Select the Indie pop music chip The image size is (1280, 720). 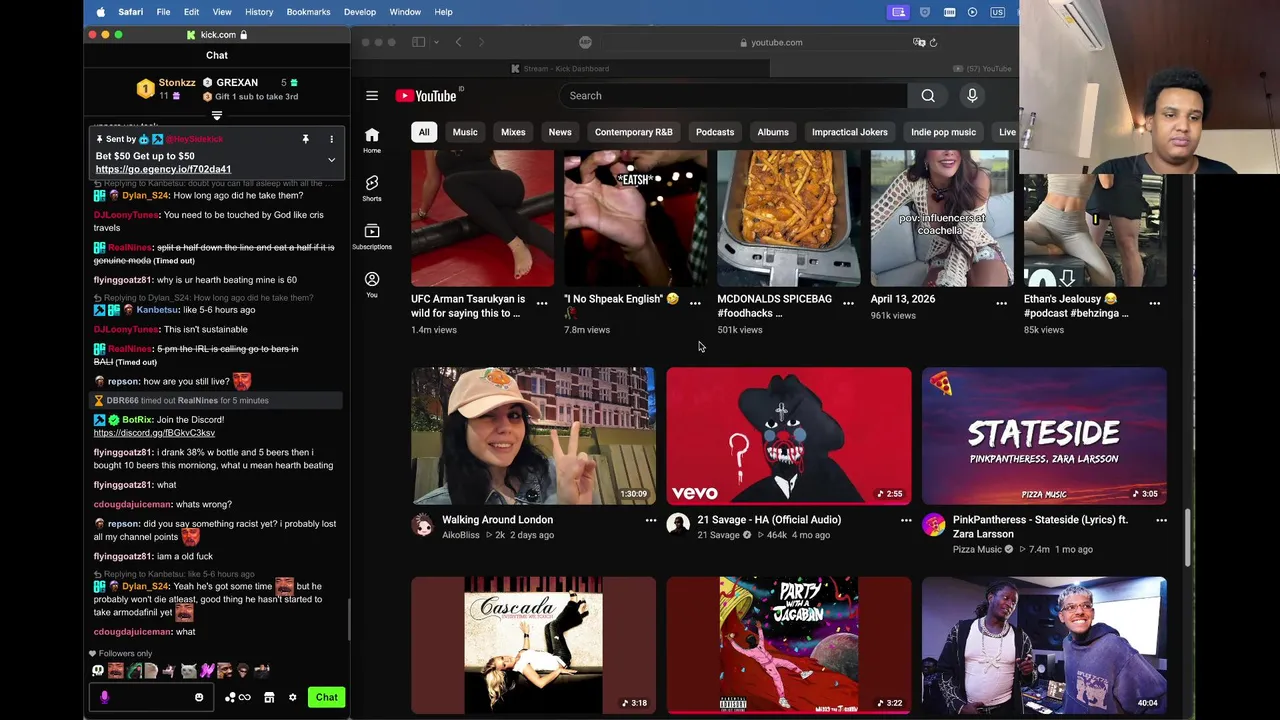(x=943, y=132)
